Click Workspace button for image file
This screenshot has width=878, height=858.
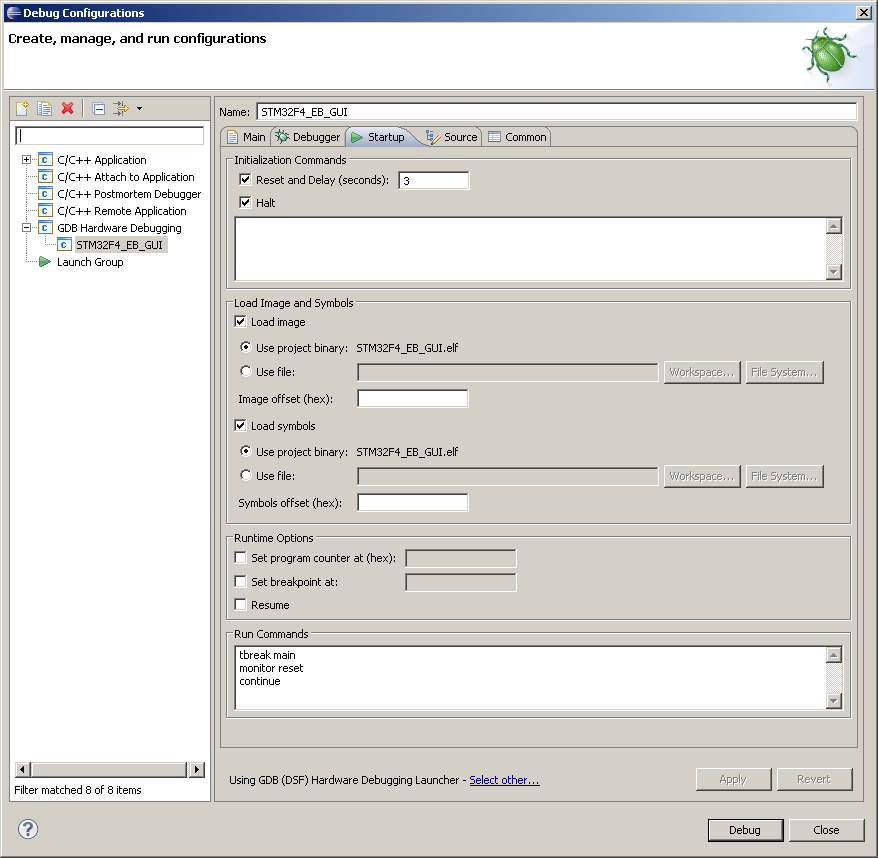702,372
